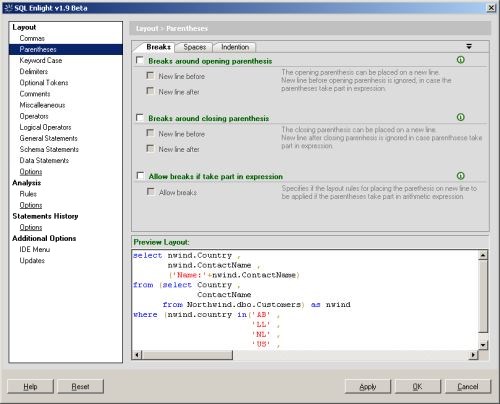This screenshot has width=500, height=404.
Task: Click preview vertical scrollbar up arrow
Action: tap(483, 255)
